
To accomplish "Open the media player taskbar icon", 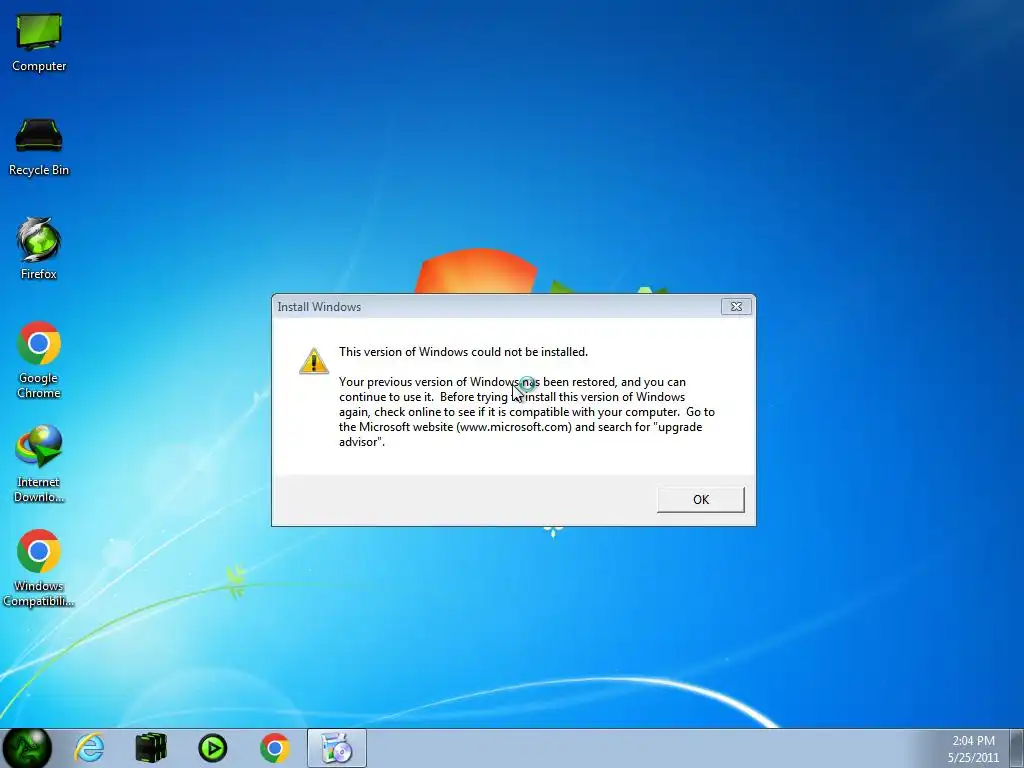I will pos(212,748).
